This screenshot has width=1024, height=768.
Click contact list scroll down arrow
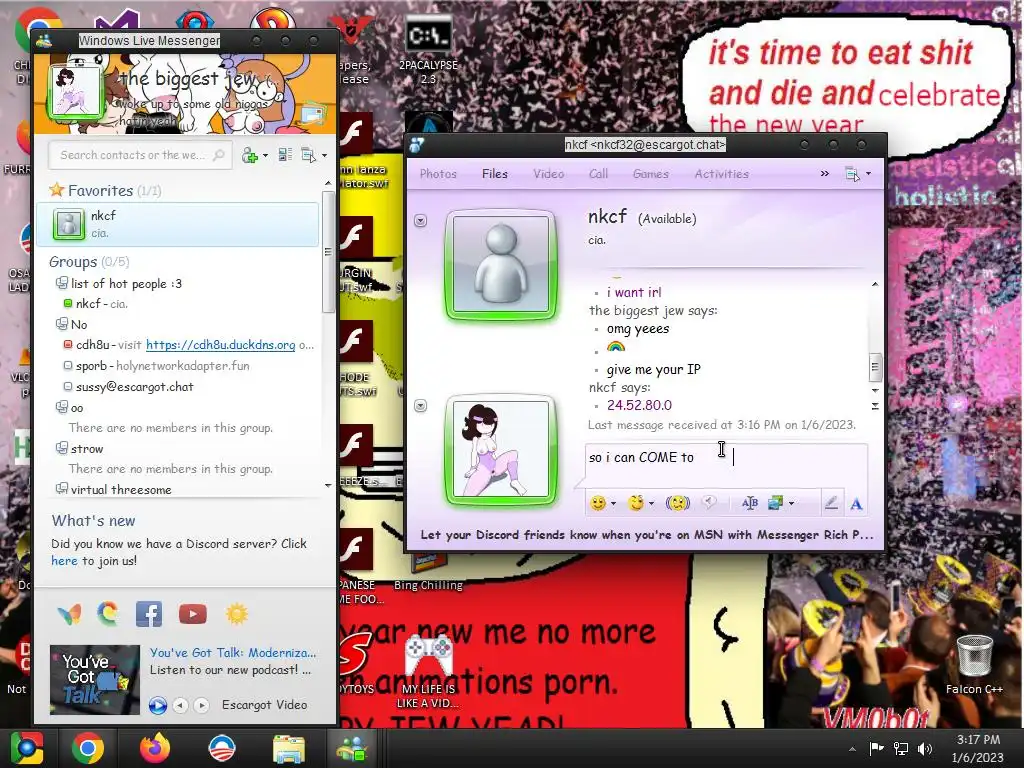pyautogui.click(x=328, y=485)
